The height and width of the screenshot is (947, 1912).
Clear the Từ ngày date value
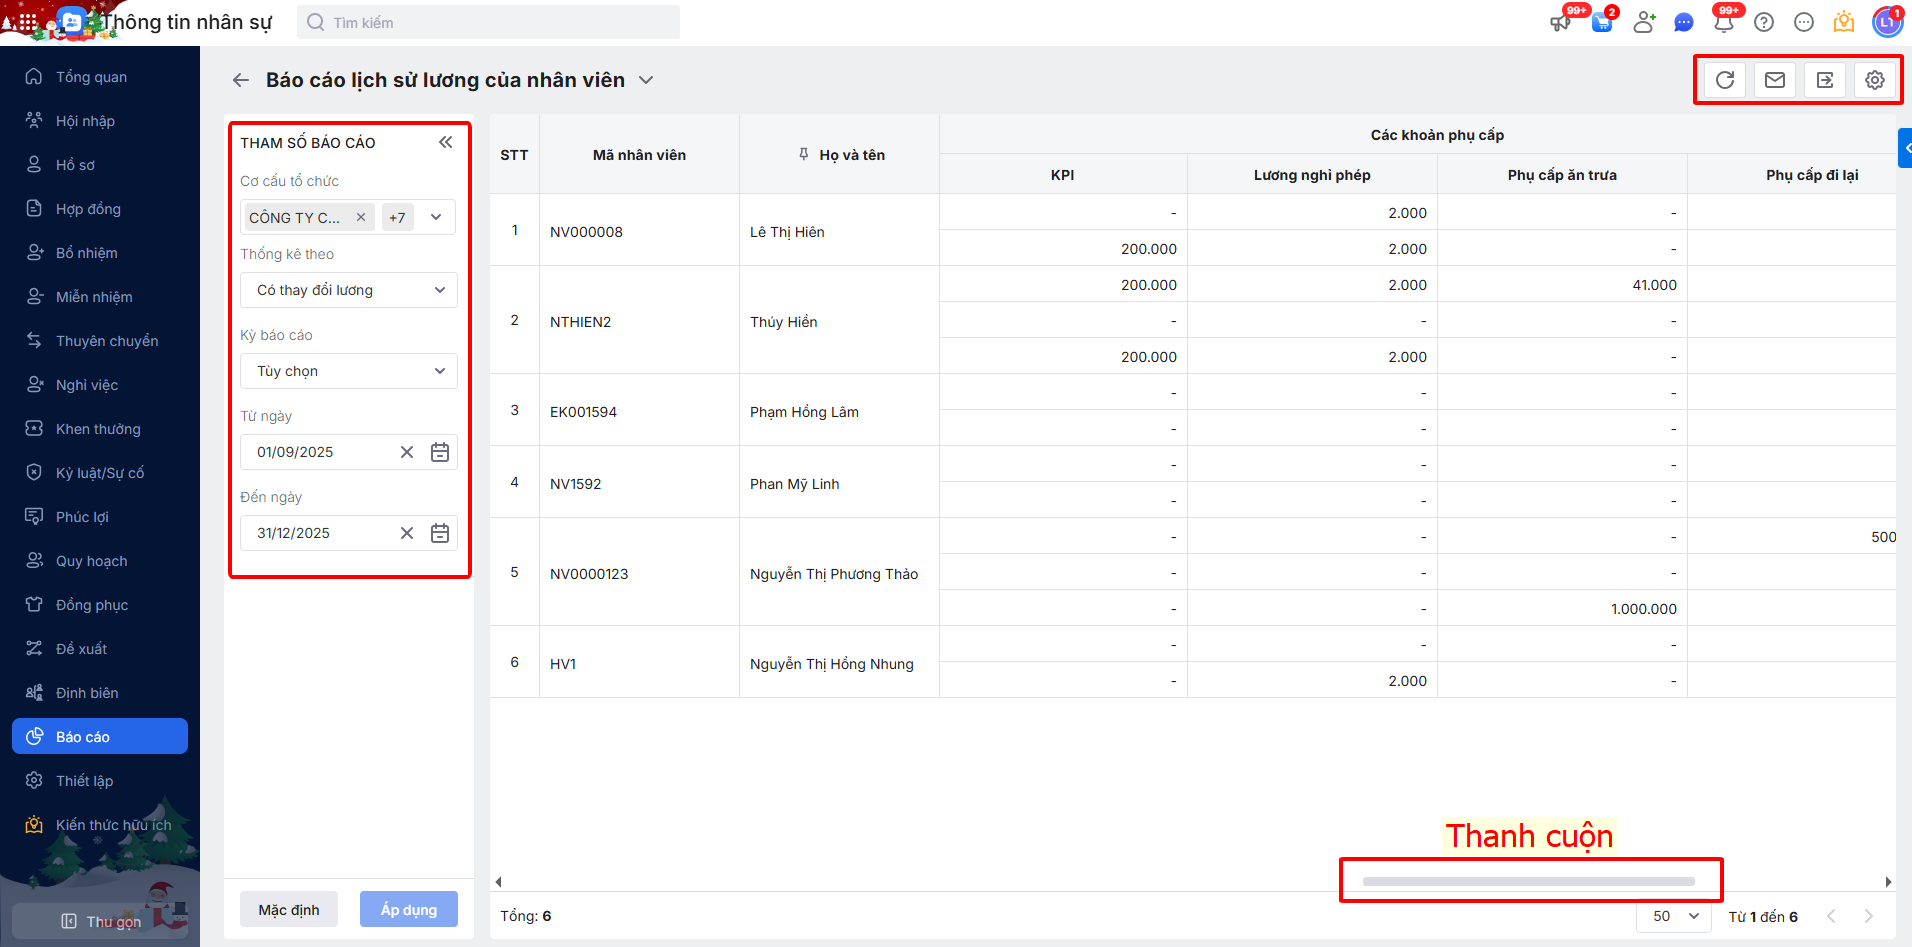pyautogui.click(x=407, y=452)
